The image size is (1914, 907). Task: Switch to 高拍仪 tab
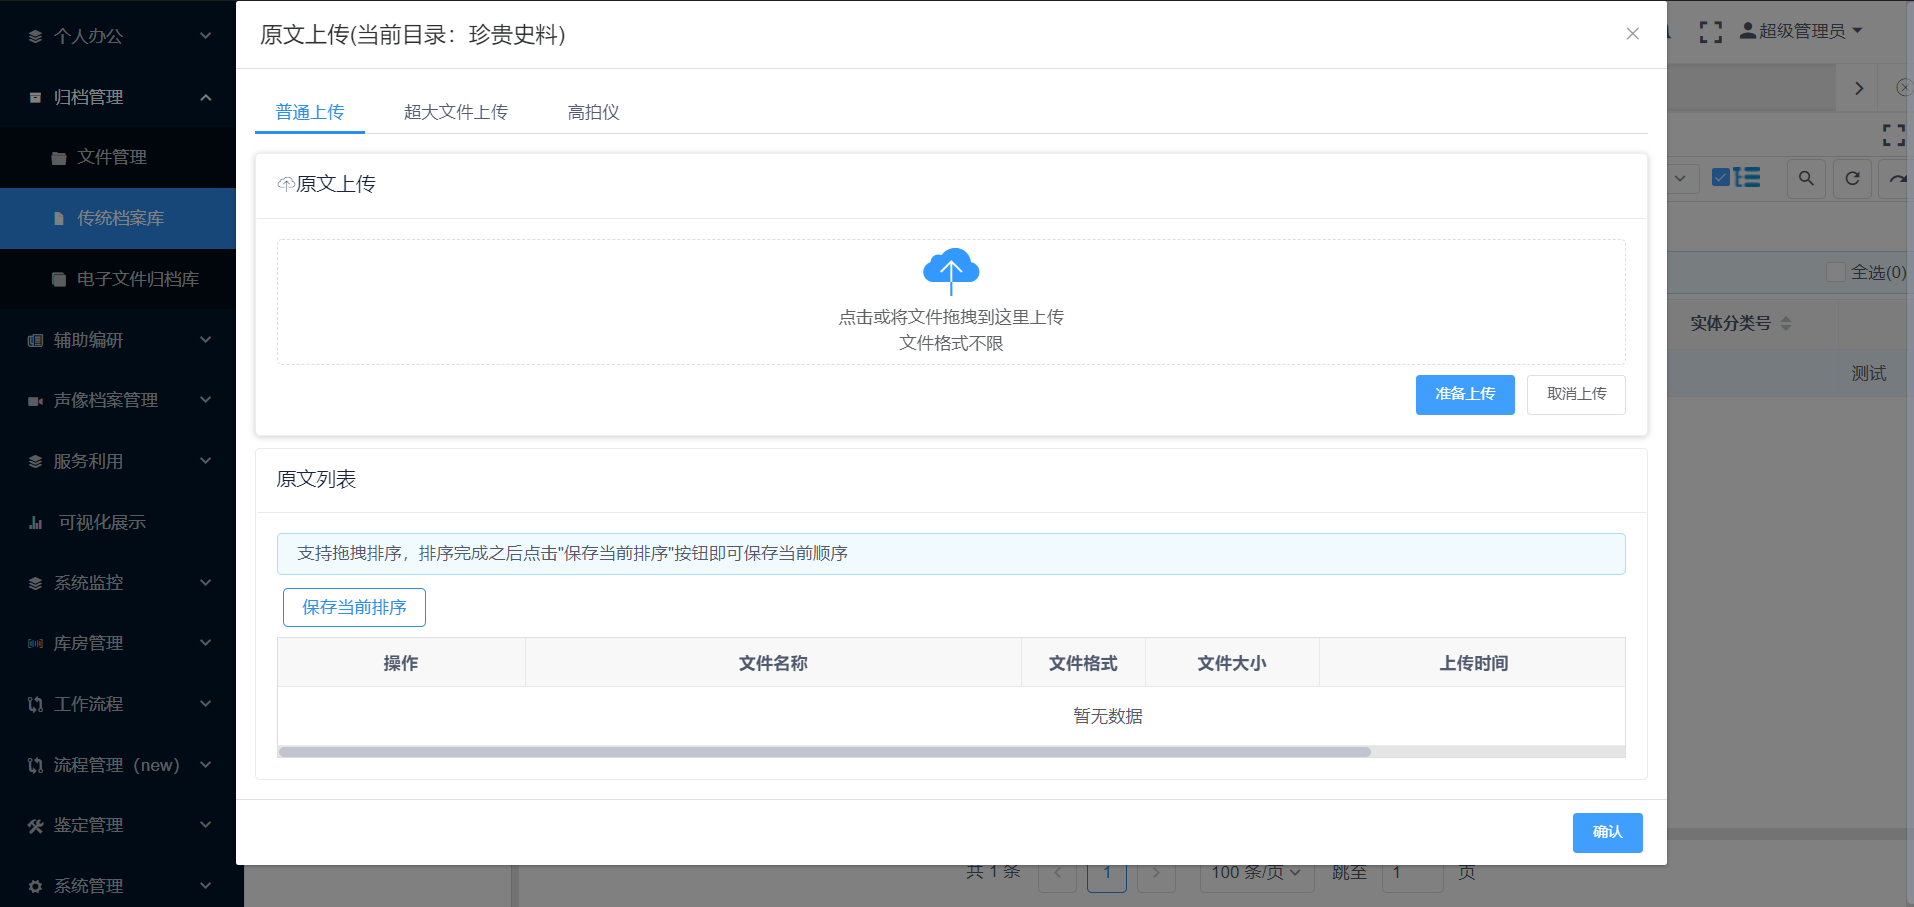(x=593, y=112)
